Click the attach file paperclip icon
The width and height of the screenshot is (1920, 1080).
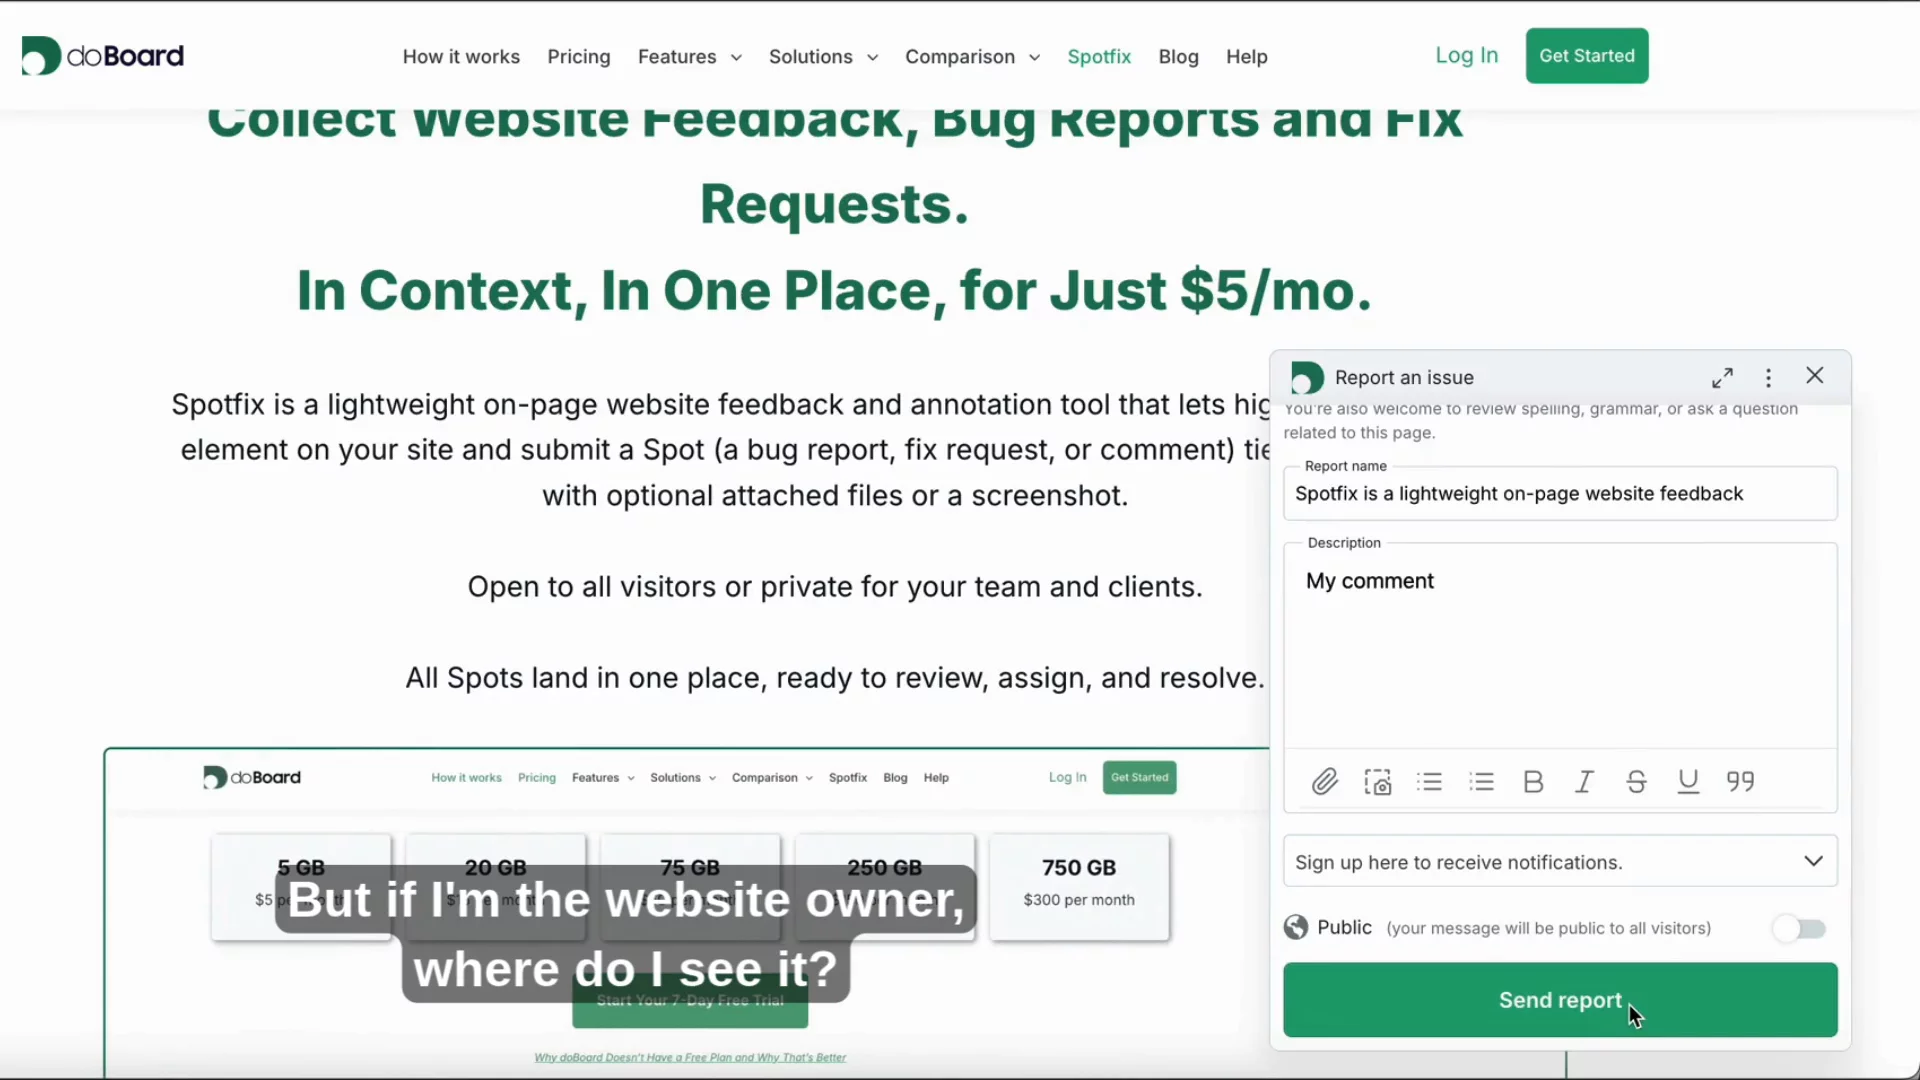coord(1325,781)
